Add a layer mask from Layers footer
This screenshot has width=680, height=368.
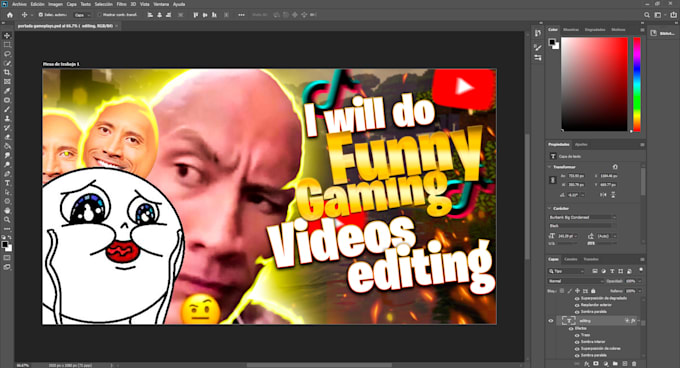click(x=596, y=364)
